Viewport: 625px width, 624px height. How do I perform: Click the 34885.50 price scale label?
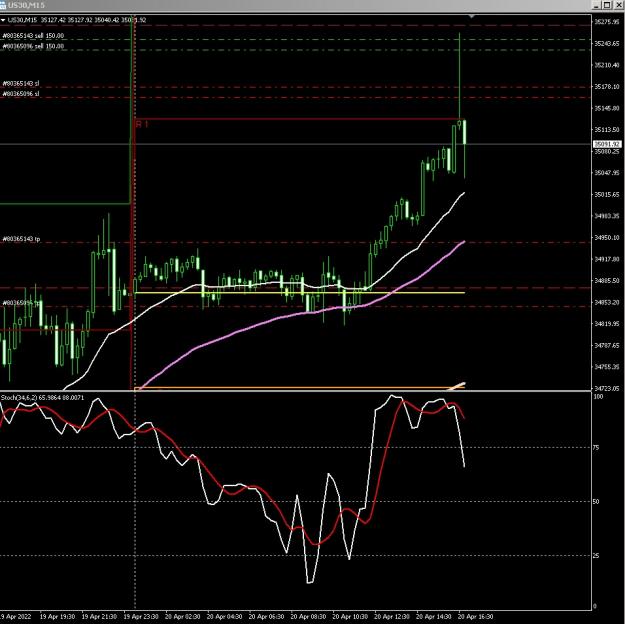607,281
